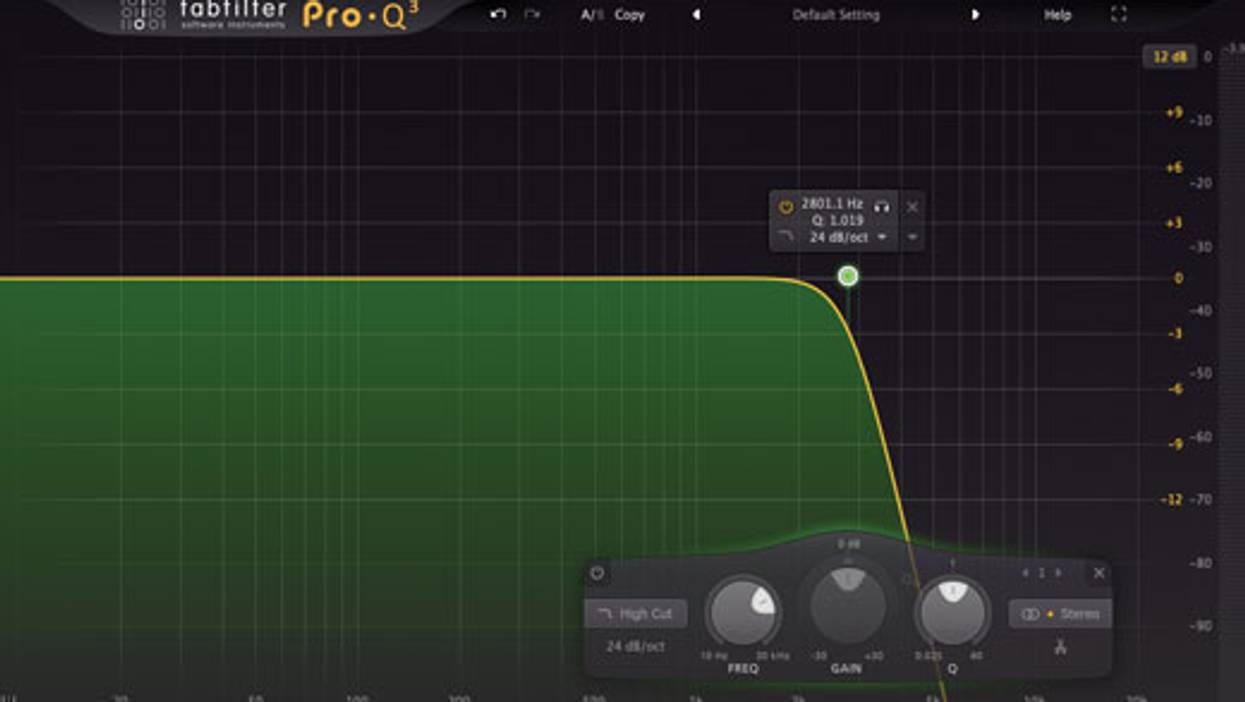Image resolution: width=1245 pixels, height=702 pixels.
Task: Click the 2801.1 Hz frequency value
Action: point(832,204)
